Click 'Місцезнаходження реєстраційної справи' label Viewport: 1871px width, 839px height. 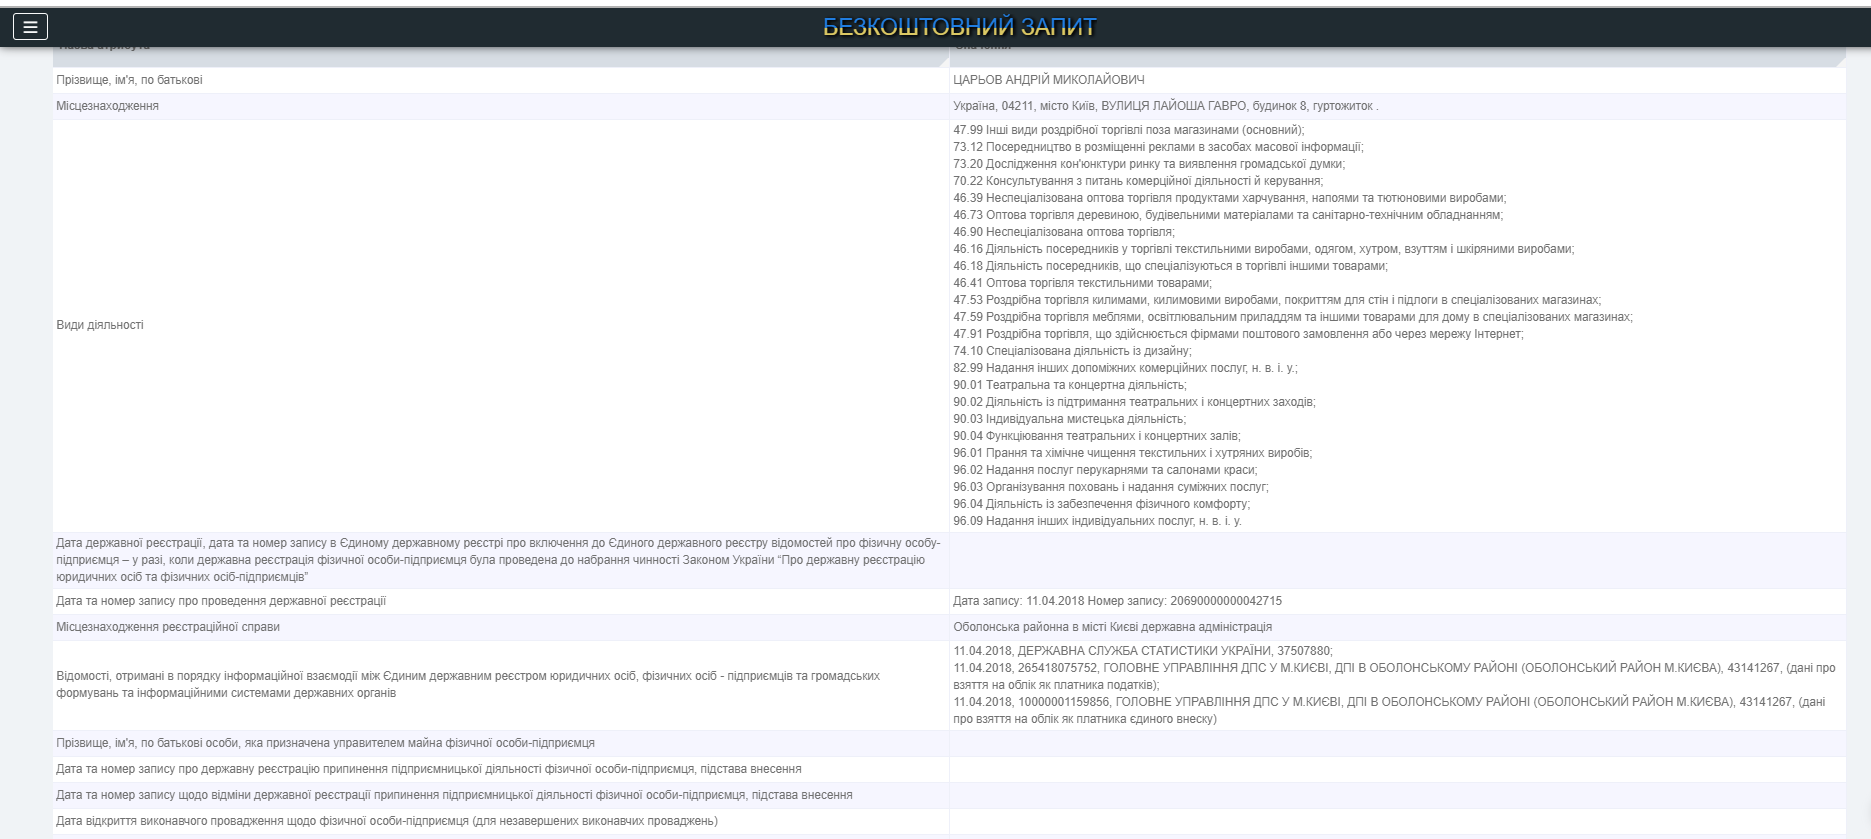[x=168, y=627]
